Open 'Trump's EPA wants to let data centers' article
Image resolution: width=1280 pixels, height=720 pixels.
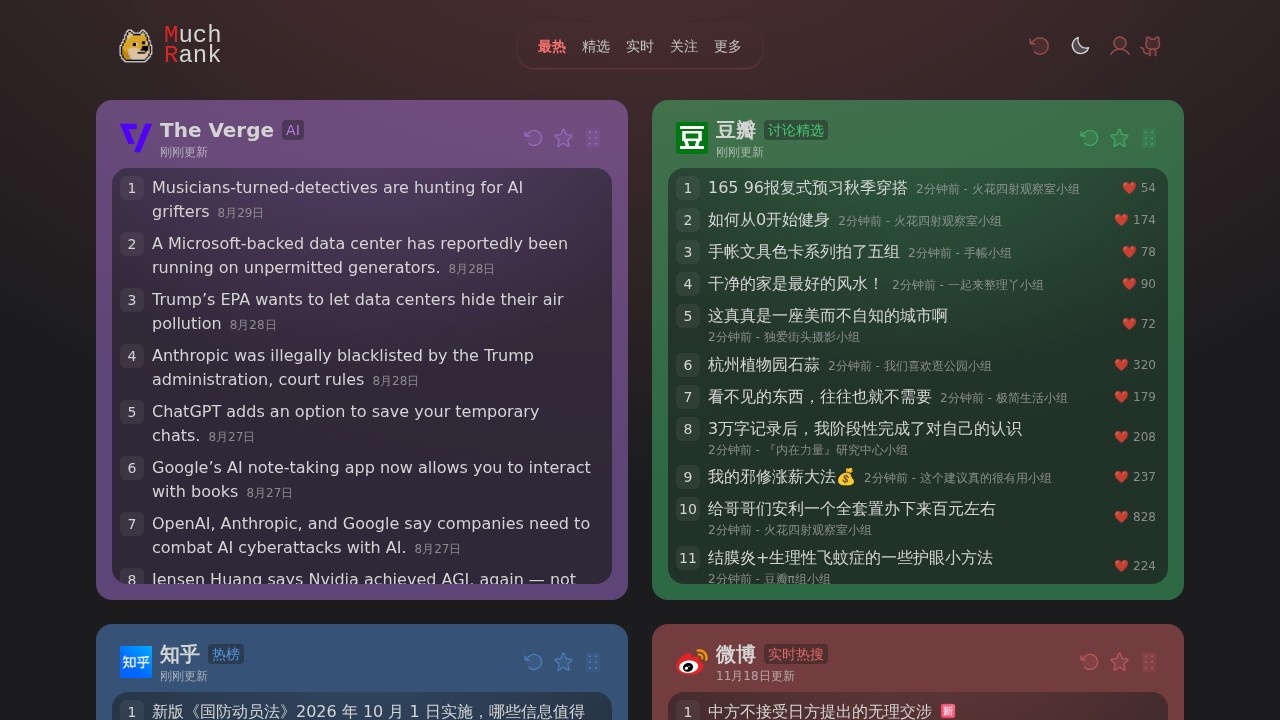coord(358,311)
